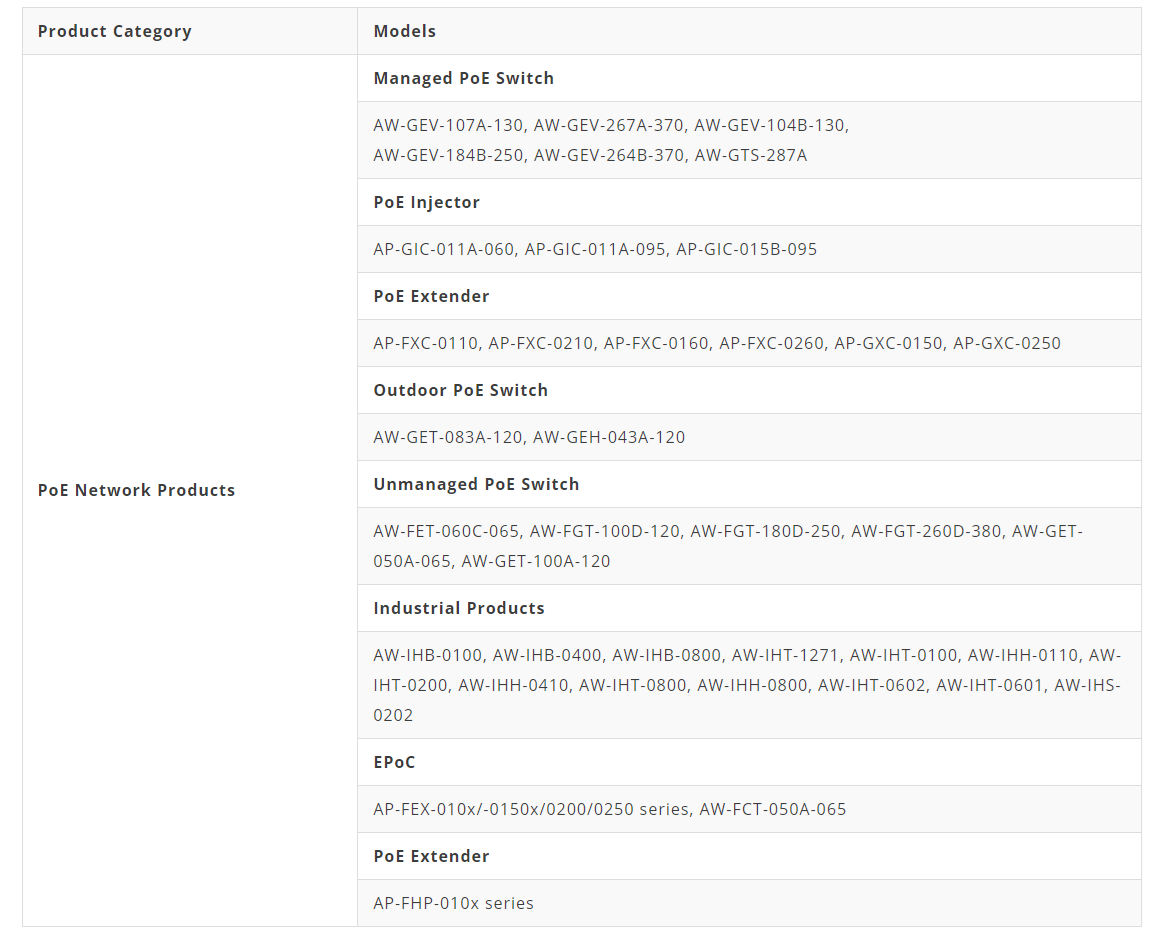This screenshot has width=1153, height=951.
Task: Click the Managed PoE Switch heading
Action: [463, 78]
